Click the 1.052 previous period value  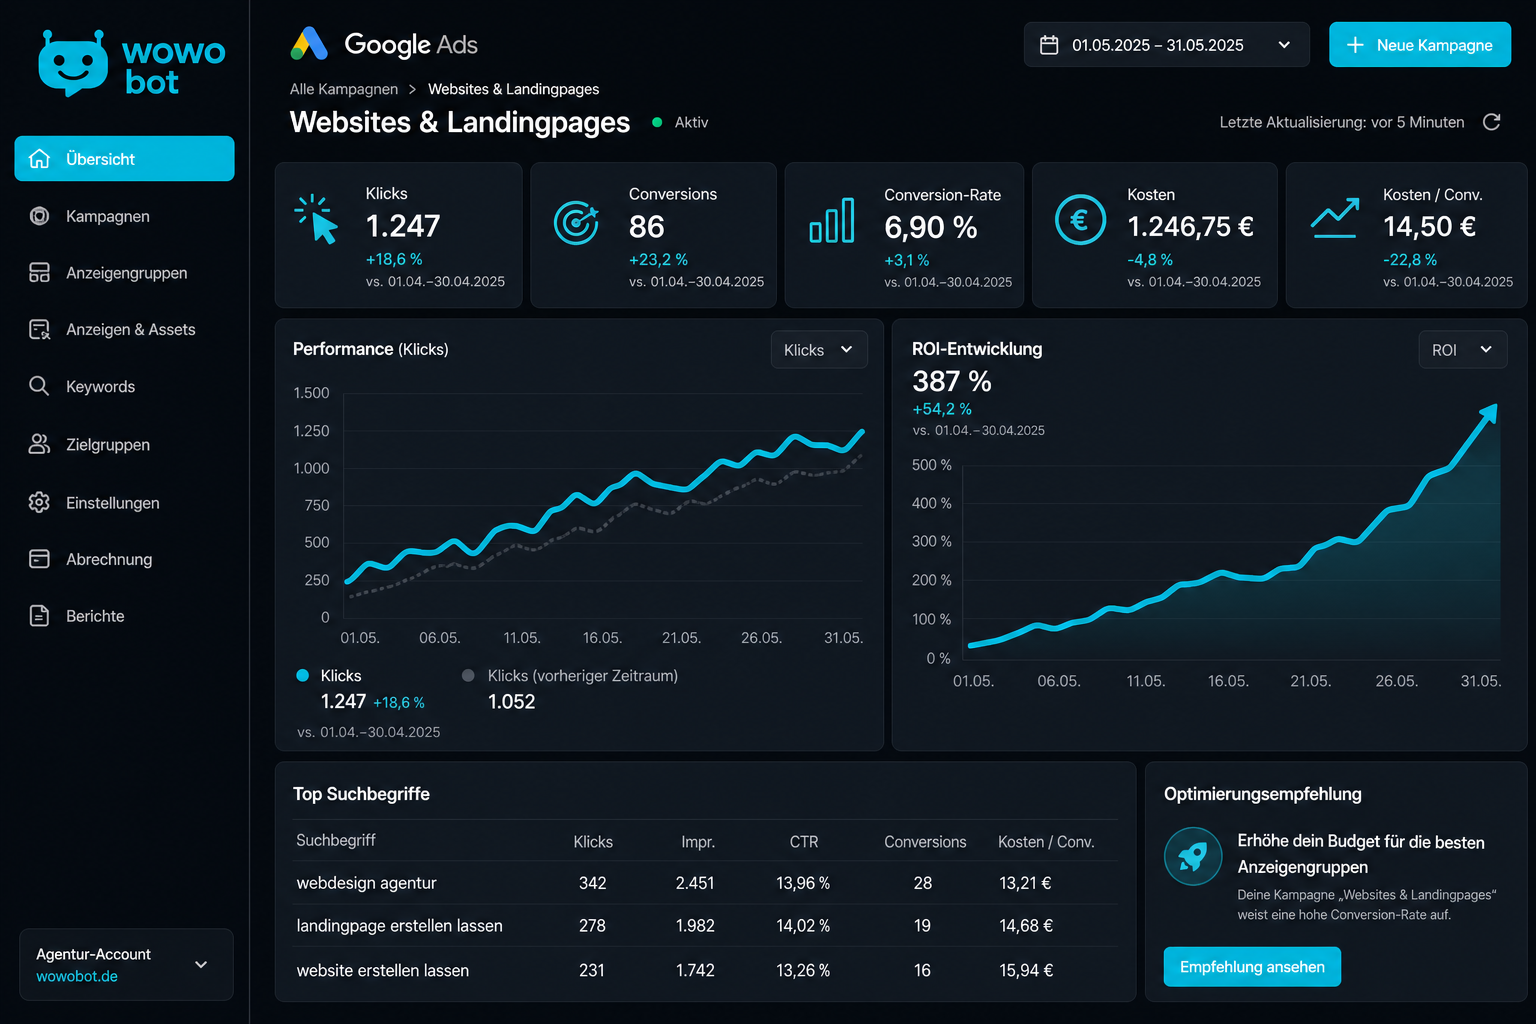[x=512, y=702]
